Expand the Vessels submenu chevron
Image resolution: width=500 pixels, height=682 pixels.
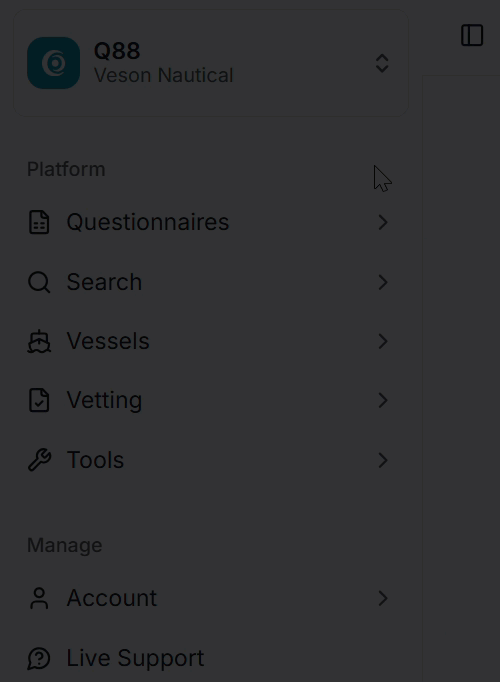(383, 341)
